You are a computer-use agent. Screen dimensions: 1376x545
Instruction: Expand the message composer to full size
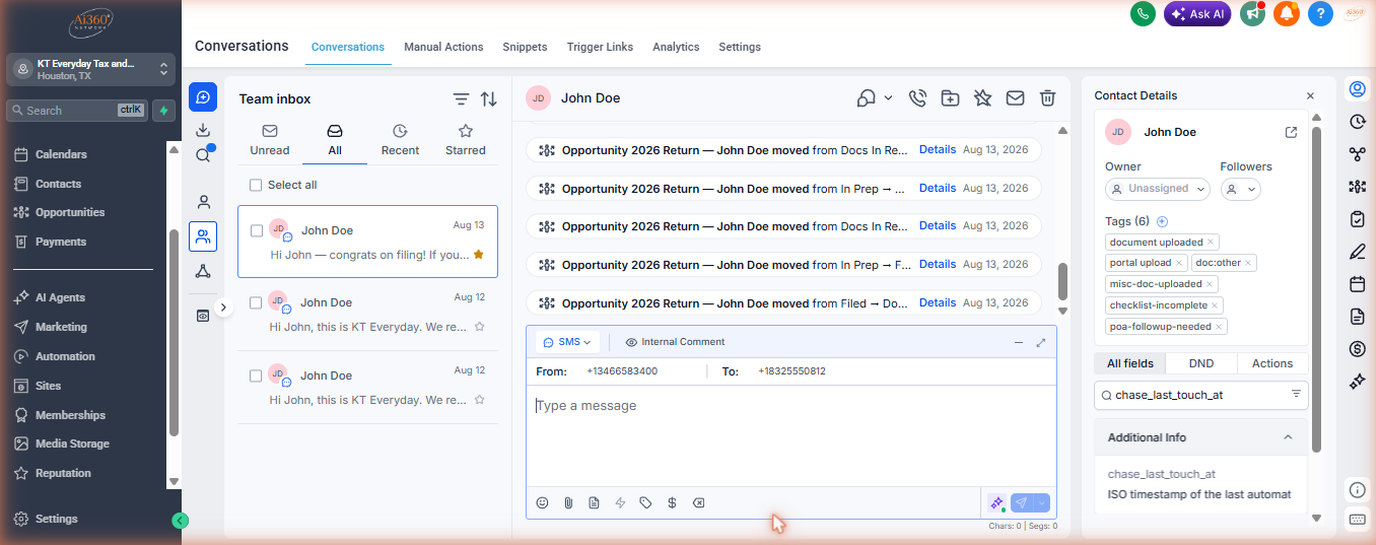tap(1041, 342)
